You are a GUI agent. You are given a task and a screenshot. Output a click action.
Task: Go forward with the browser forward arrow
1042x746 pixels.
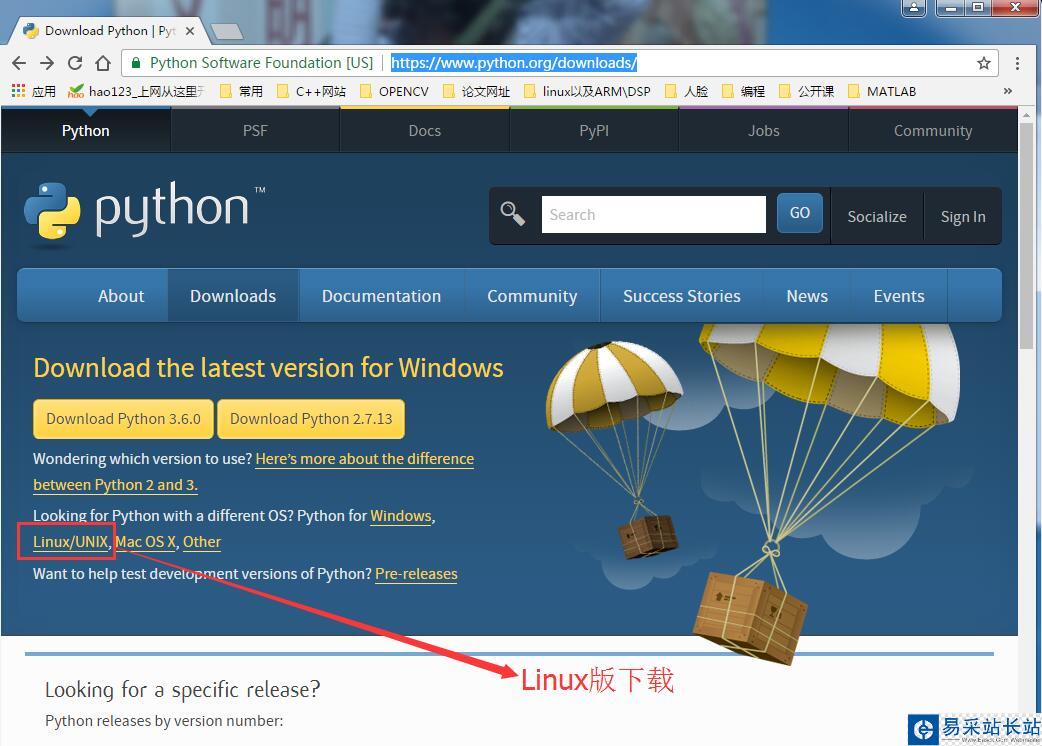(47, 63)
